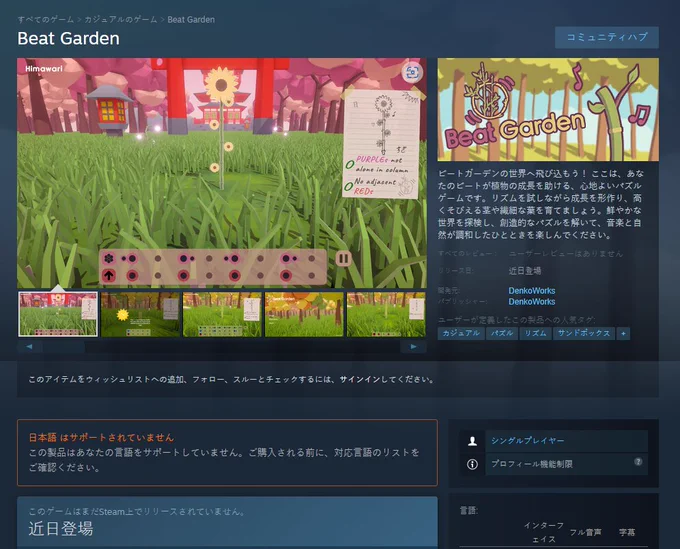680x549 pixels.
Task: Click left arrow of thumbnail scroller
Action: 29,346
